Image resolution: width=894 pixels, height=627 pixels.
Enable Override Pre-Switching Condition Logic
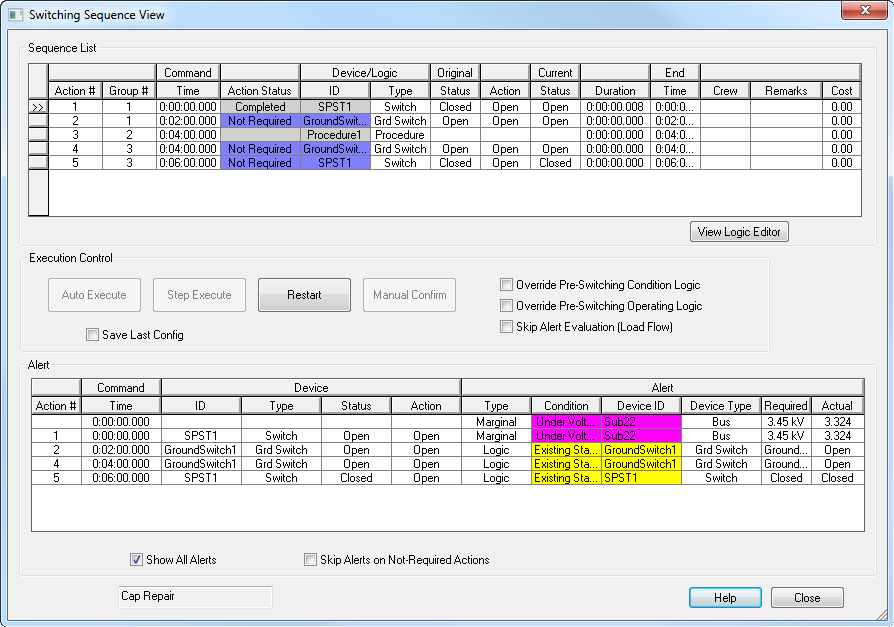[507, 284]
